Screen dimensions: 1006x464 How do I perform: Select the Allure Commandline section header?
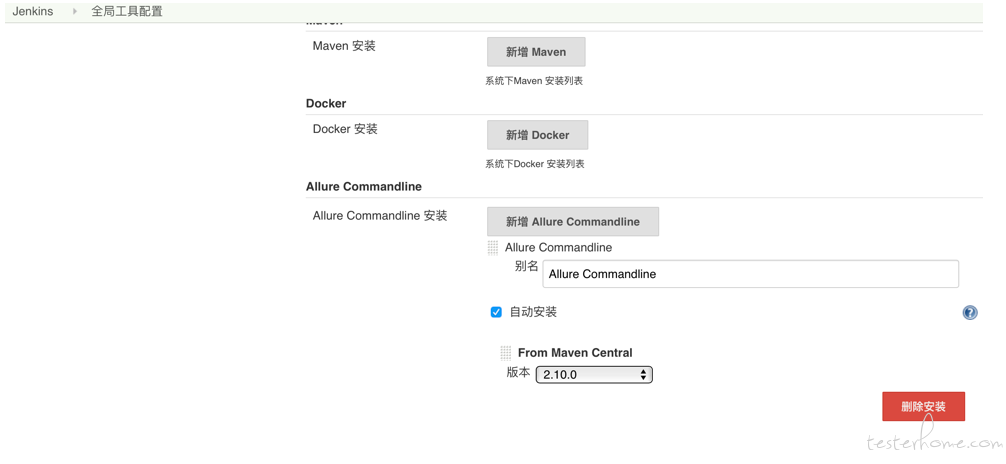(364, 187)
